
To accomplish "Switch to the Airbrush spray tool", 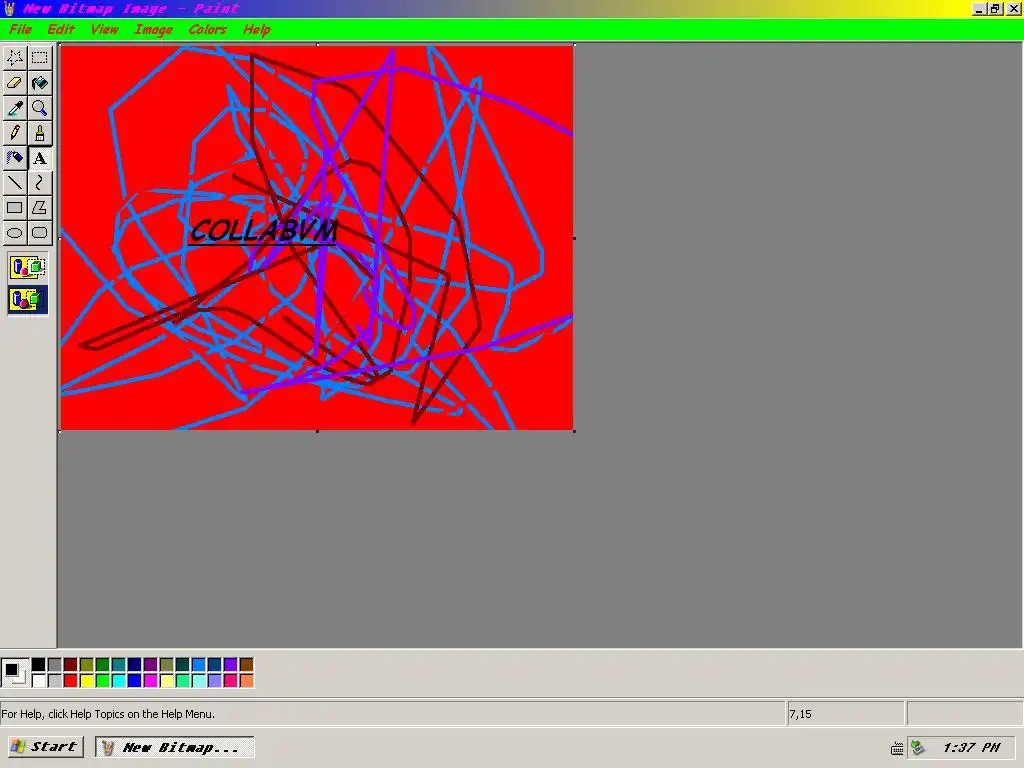I will click(15, 158).
